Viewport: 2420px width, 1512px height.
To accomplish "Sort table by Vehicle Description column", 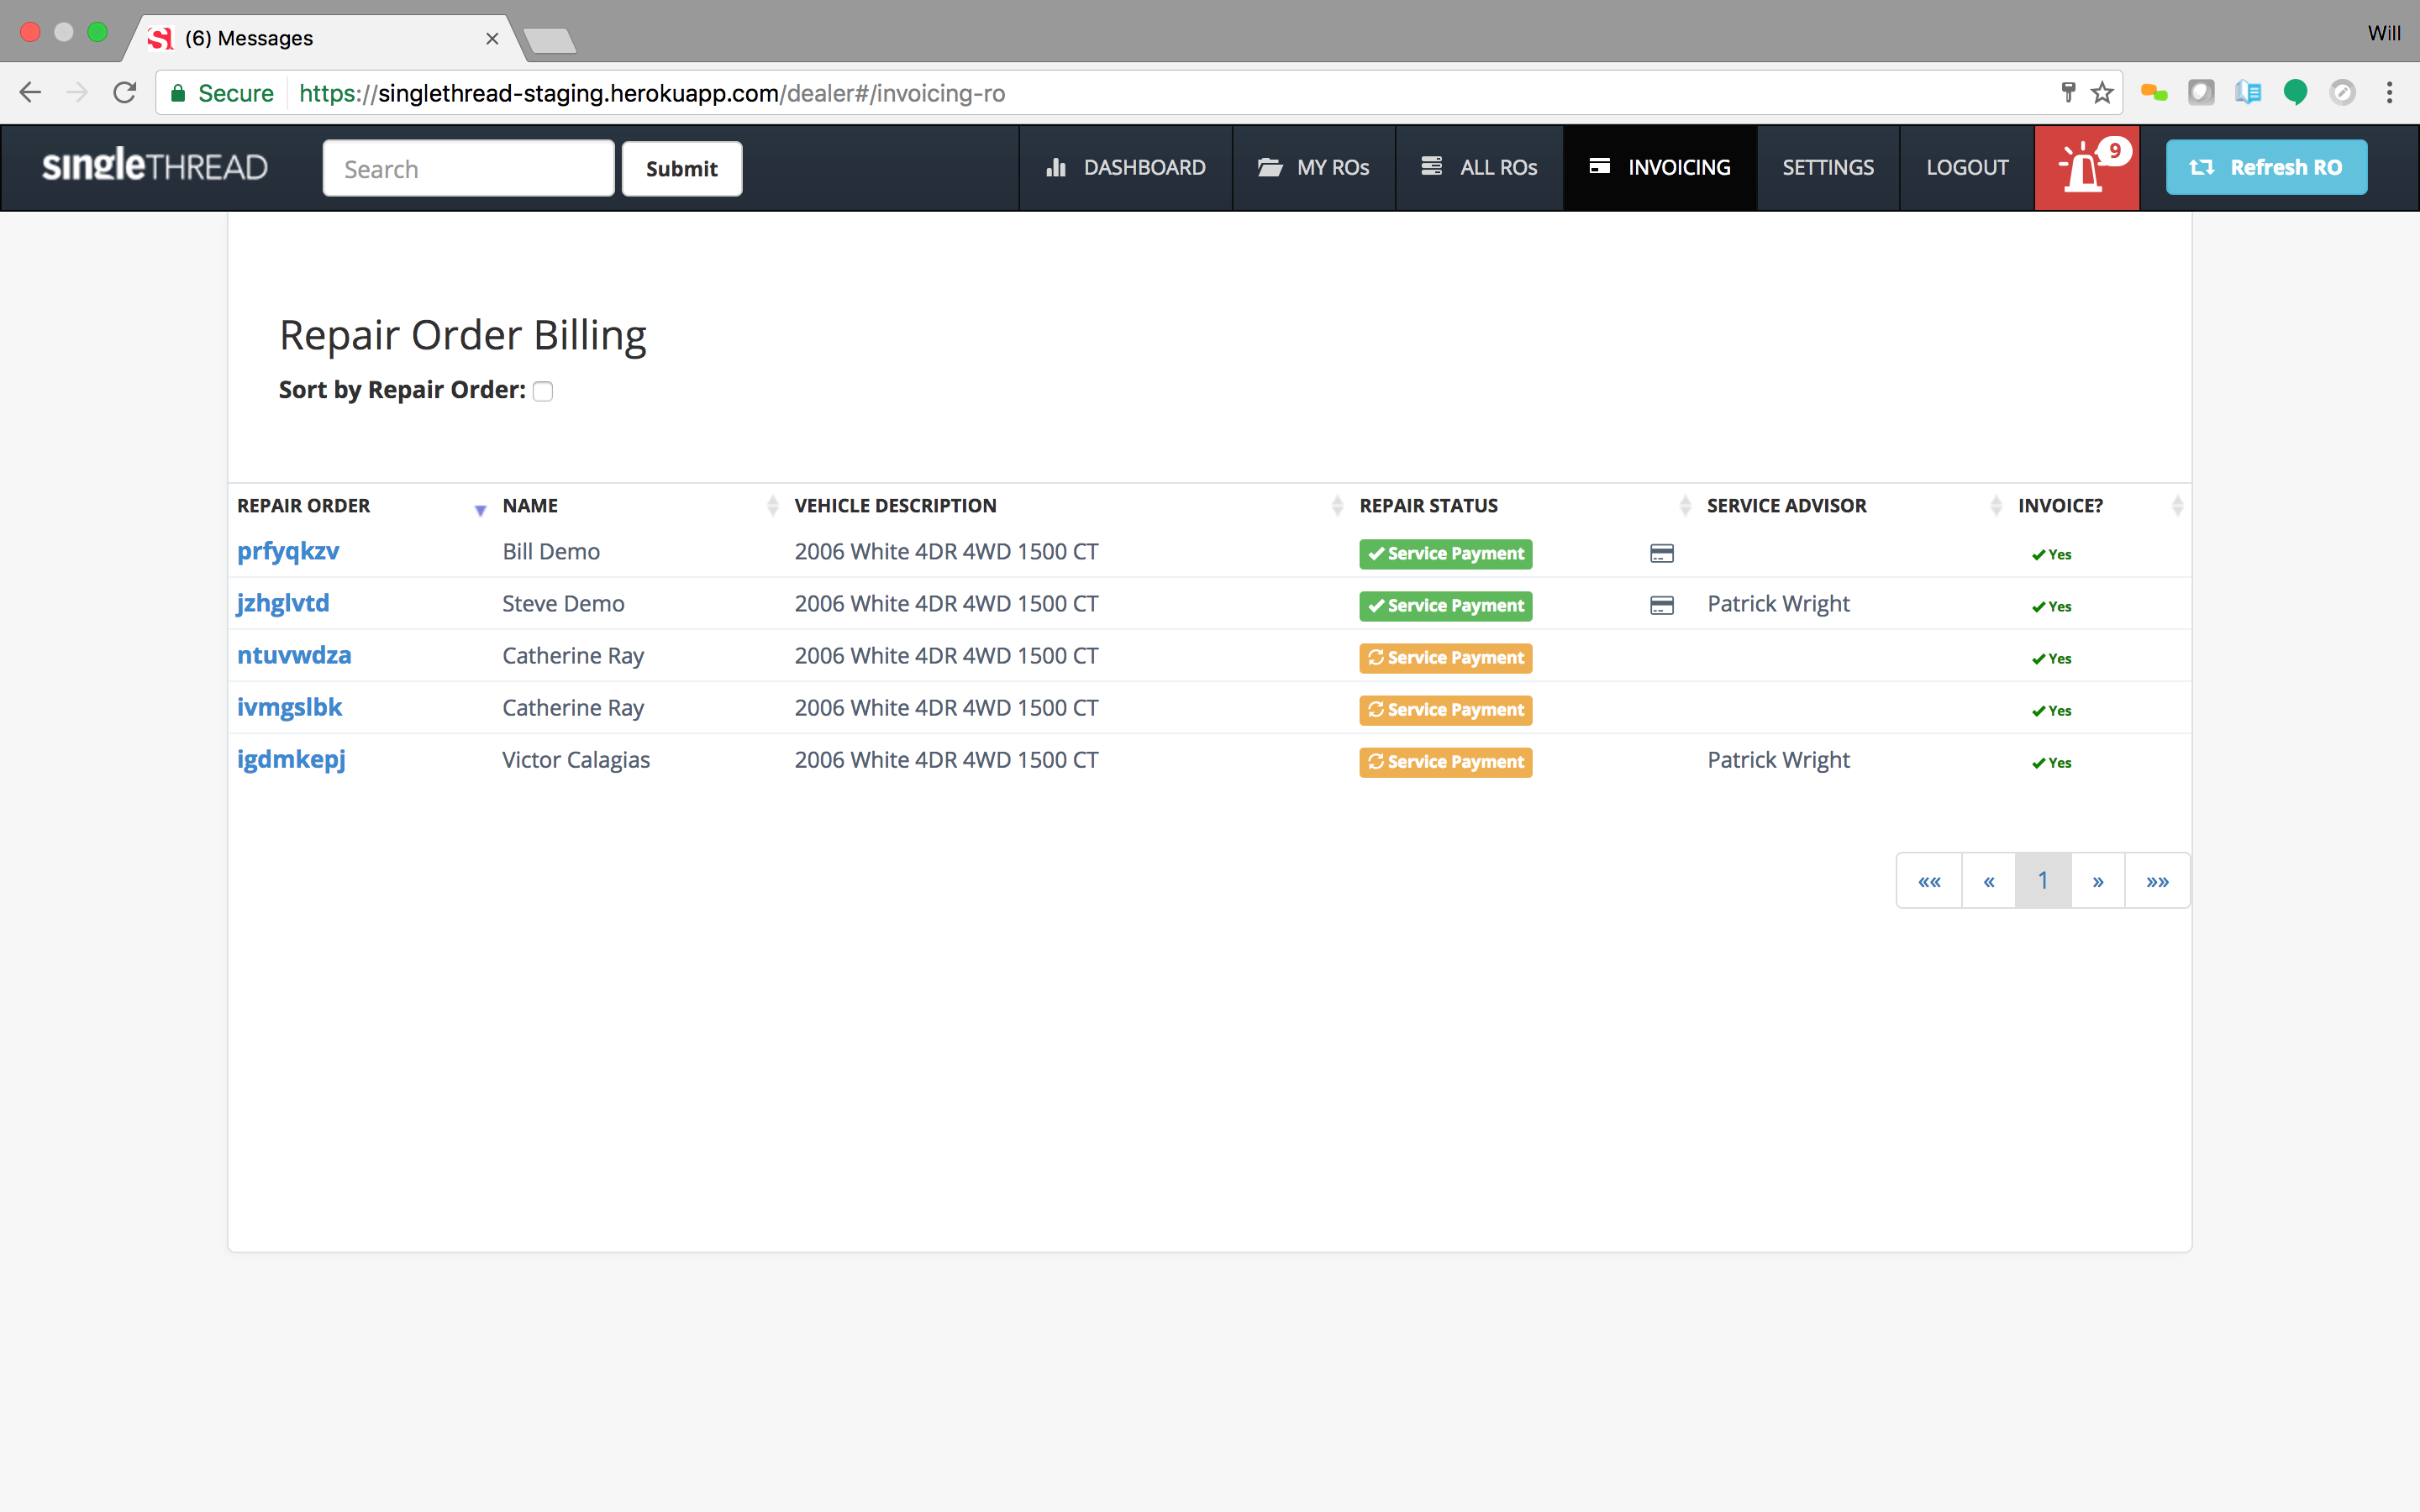I will point(1337,506).
